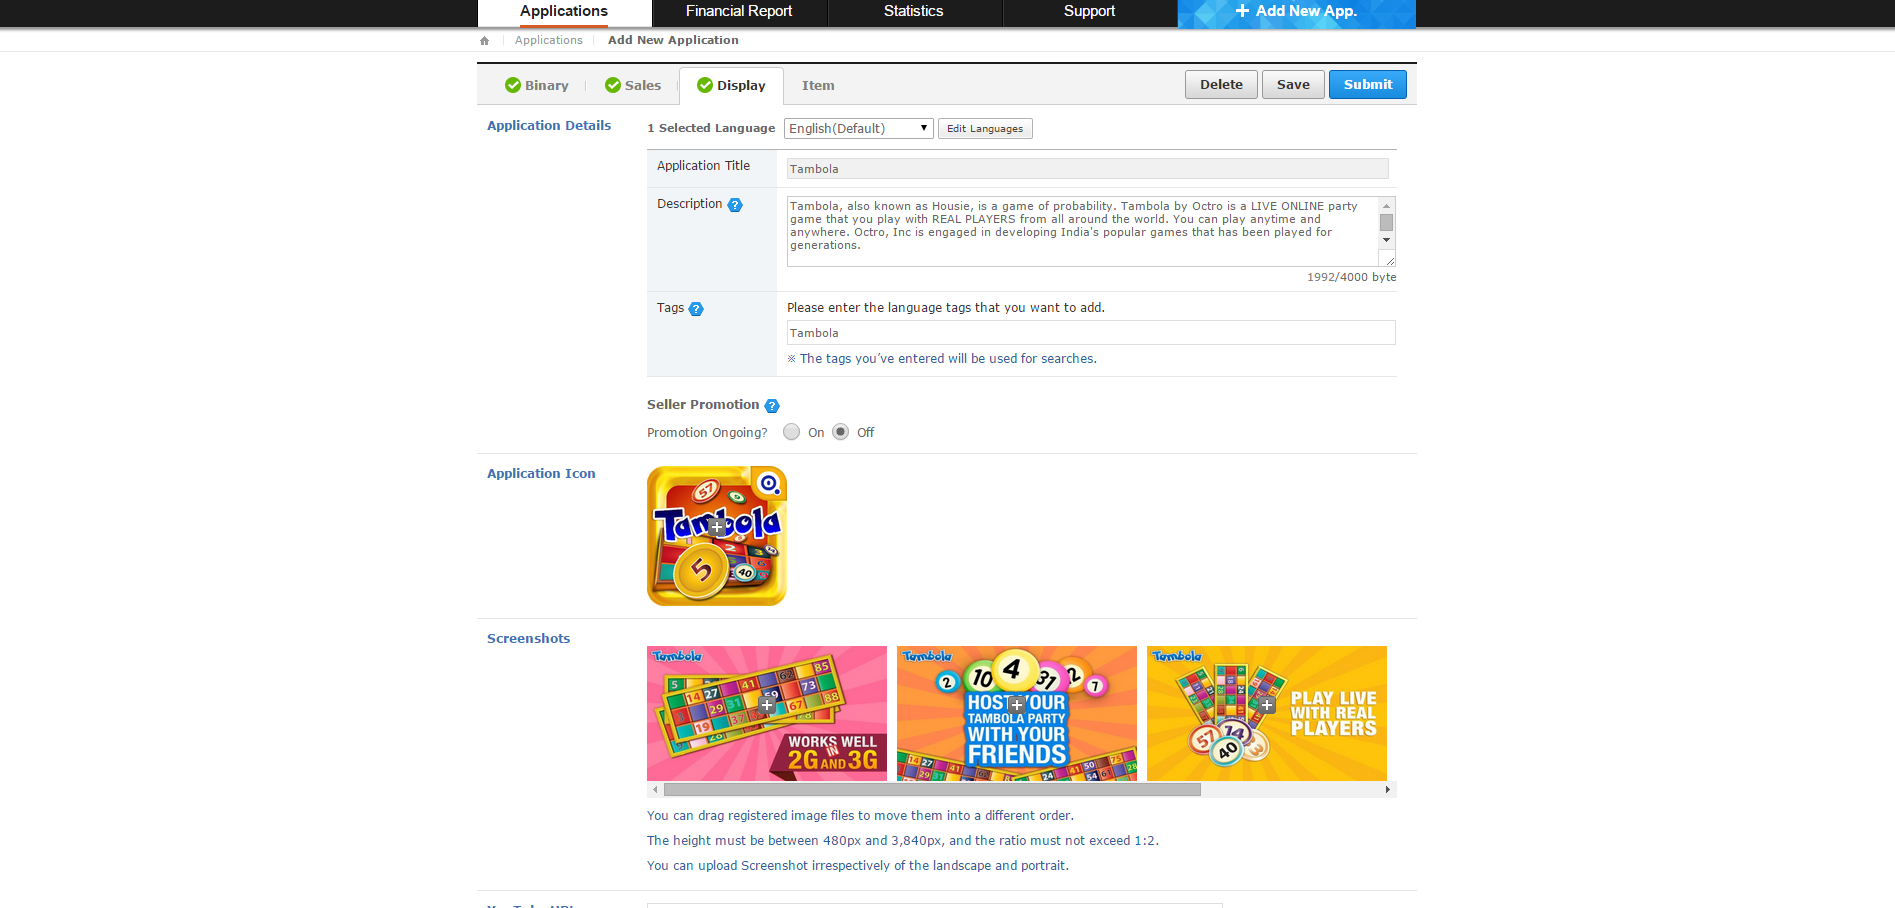Open the Financial Report menu

[x=739, y=12]
